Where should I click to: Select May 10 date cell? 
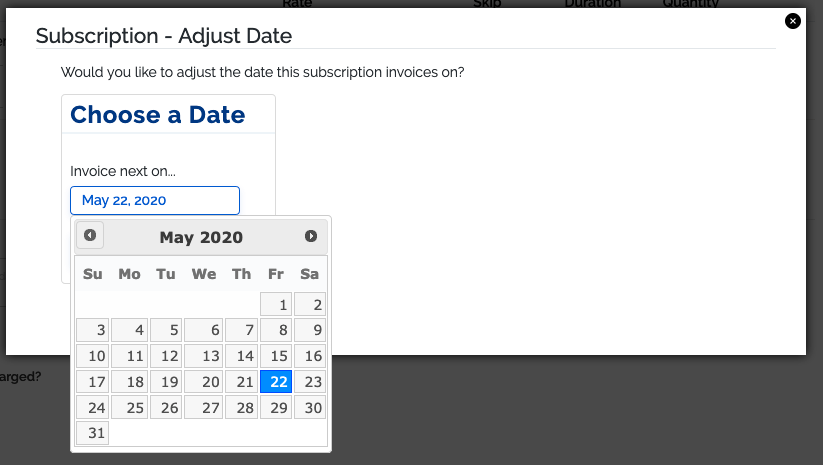click(x=92, y=356)
